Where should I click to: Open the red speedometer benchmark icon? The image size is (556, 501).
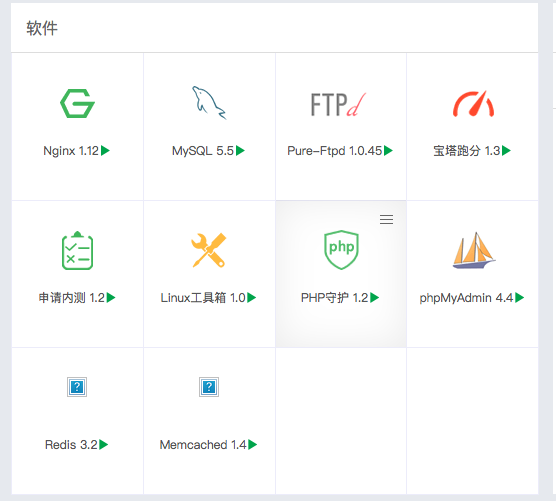[473, 104]
